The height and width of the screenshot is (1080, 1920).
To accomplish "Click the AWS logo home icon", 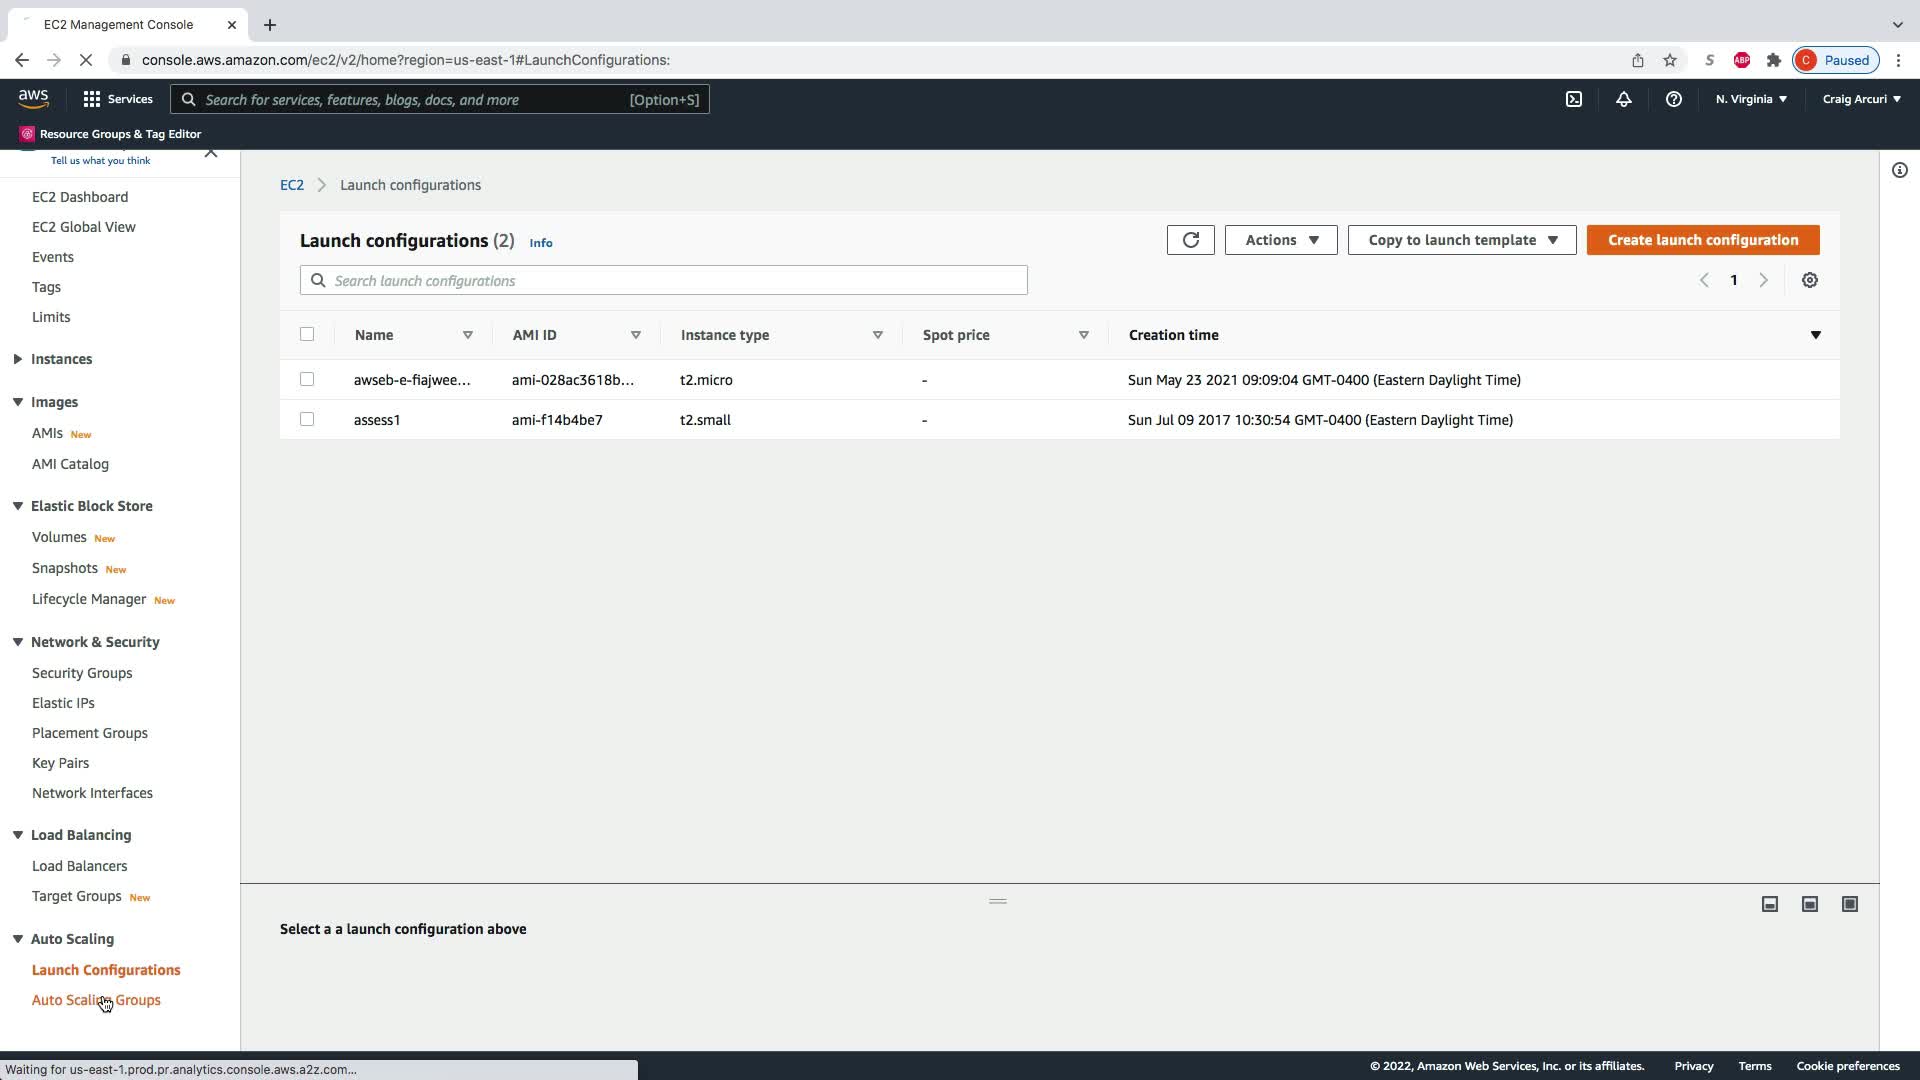I will 33,98.
